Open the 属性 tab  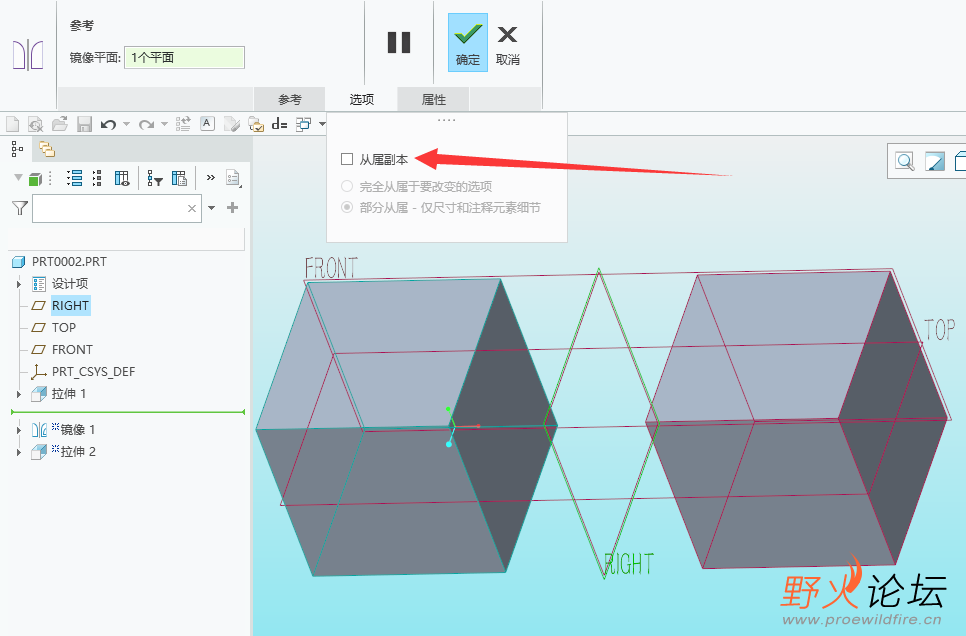tap(433, 99)
